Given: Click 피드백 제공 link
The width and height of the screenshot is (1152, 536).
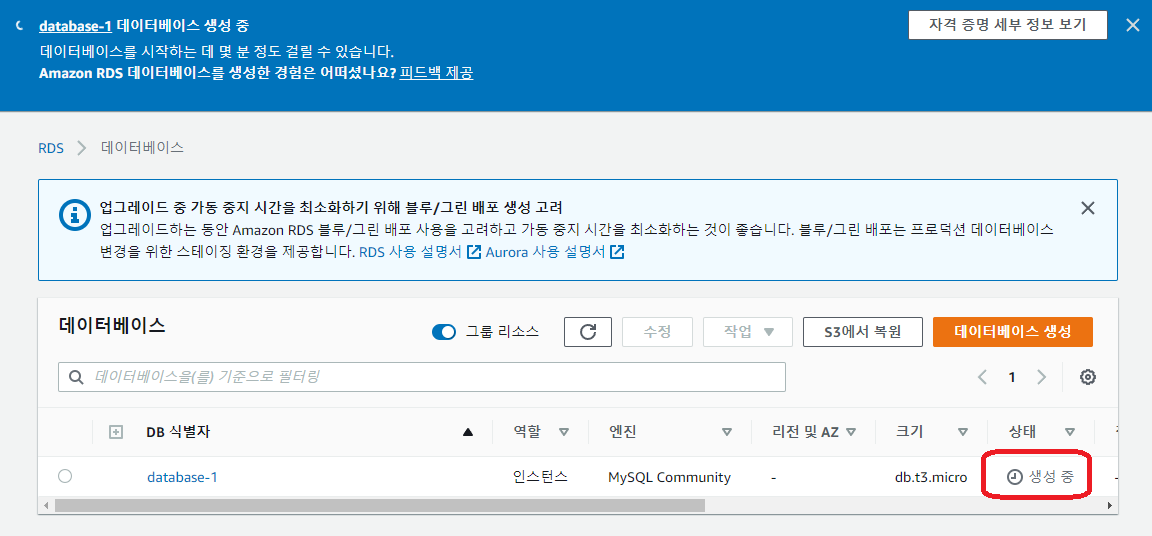Looking at the screenshot, I should pos(436,73).
